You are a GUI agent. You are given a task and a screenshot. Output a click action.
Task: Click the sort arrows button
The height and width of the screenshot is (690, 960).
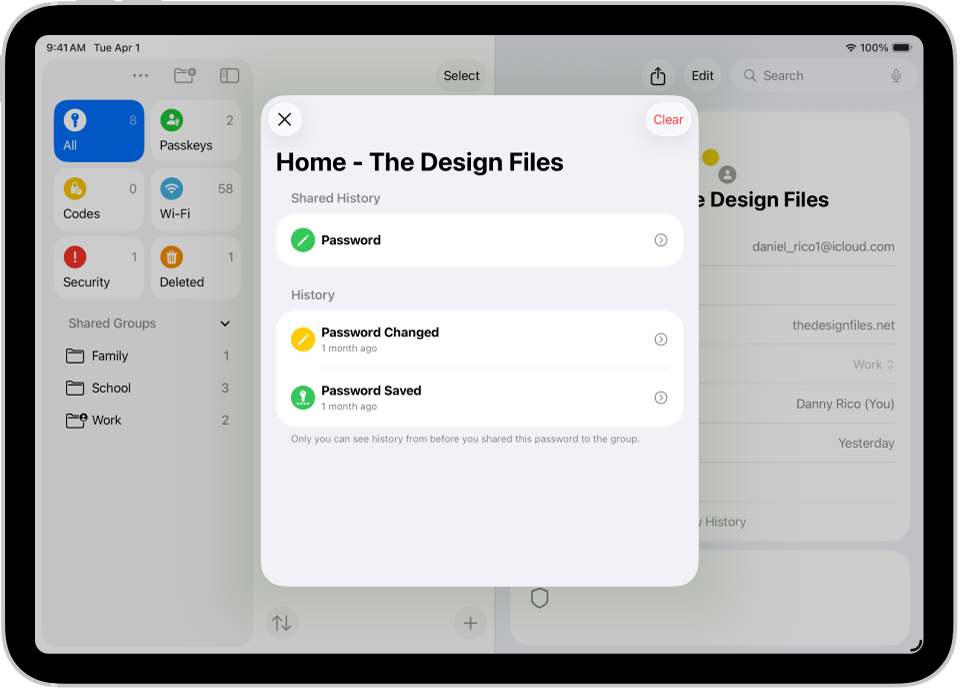click(x=282, y=623)
